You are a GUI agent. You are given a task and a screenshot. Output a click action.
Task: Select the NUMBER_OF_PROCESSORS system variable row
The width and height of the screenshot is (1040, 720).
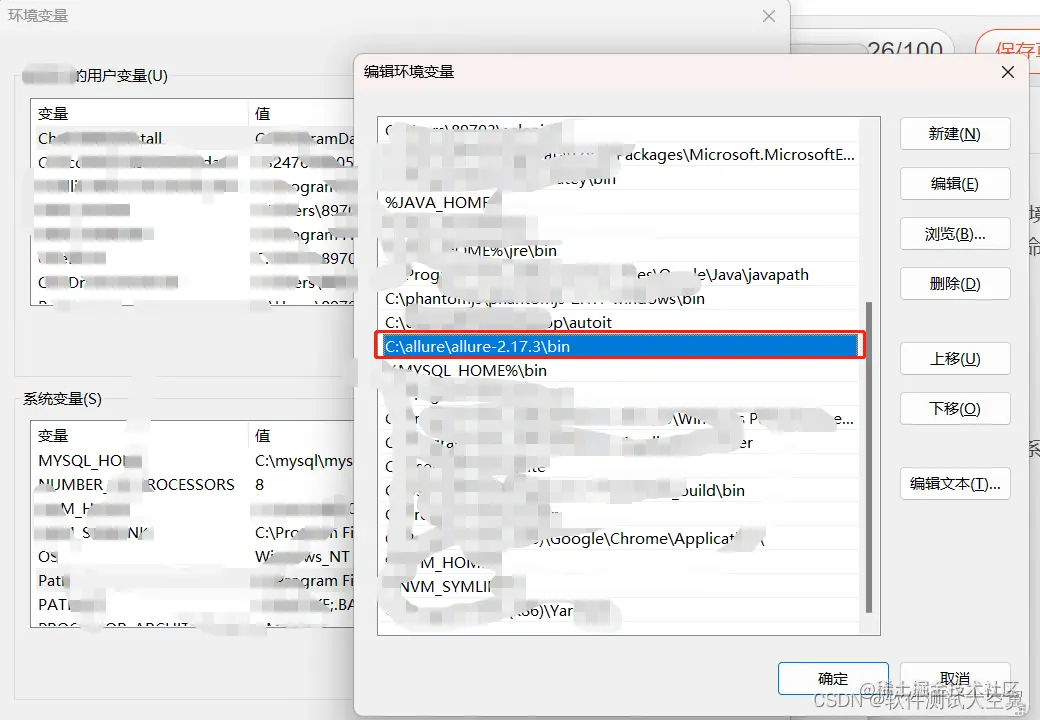pyautogui.click(x=192, y=485)
